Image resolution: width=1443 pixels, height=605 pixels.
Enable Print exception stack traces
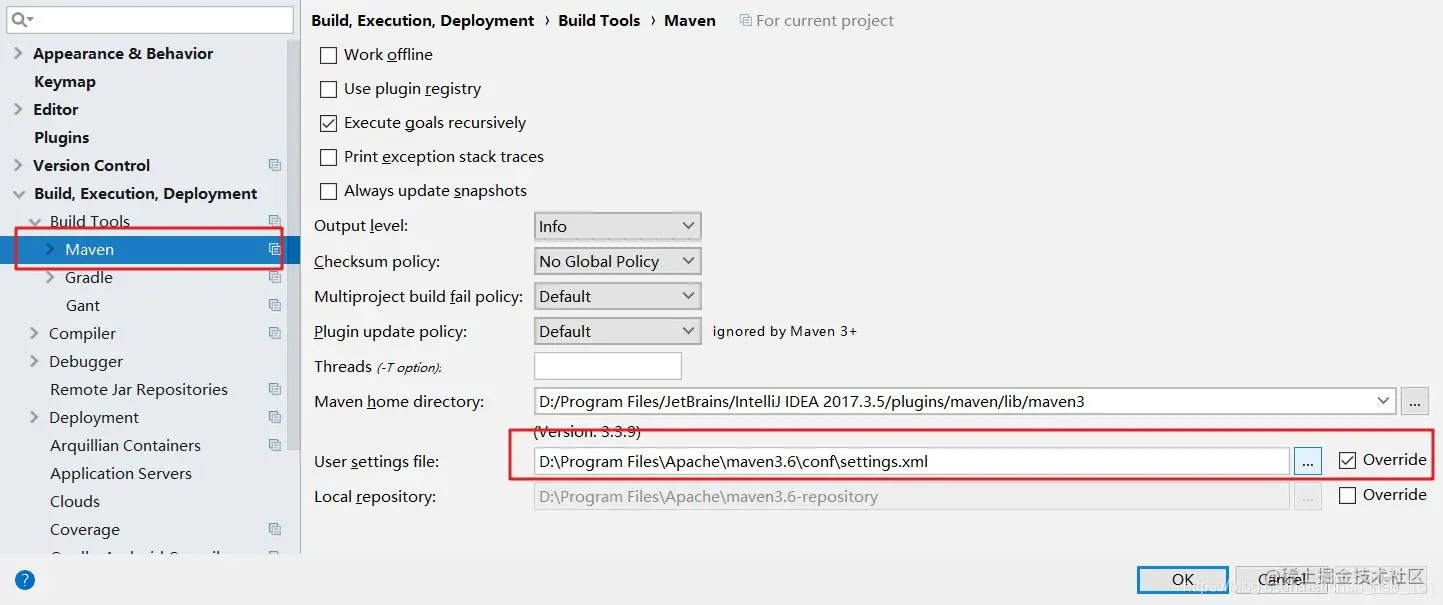328,157
